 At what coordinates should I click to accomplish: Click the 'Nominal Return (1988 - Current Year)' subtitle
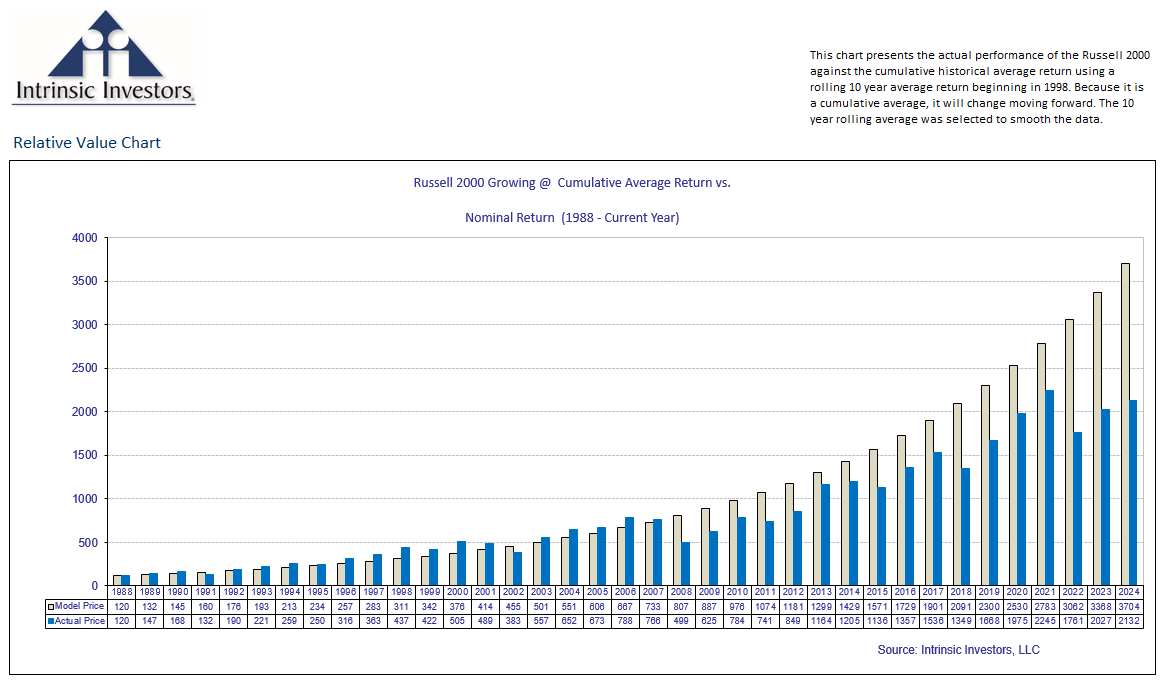tap(572, 218)
